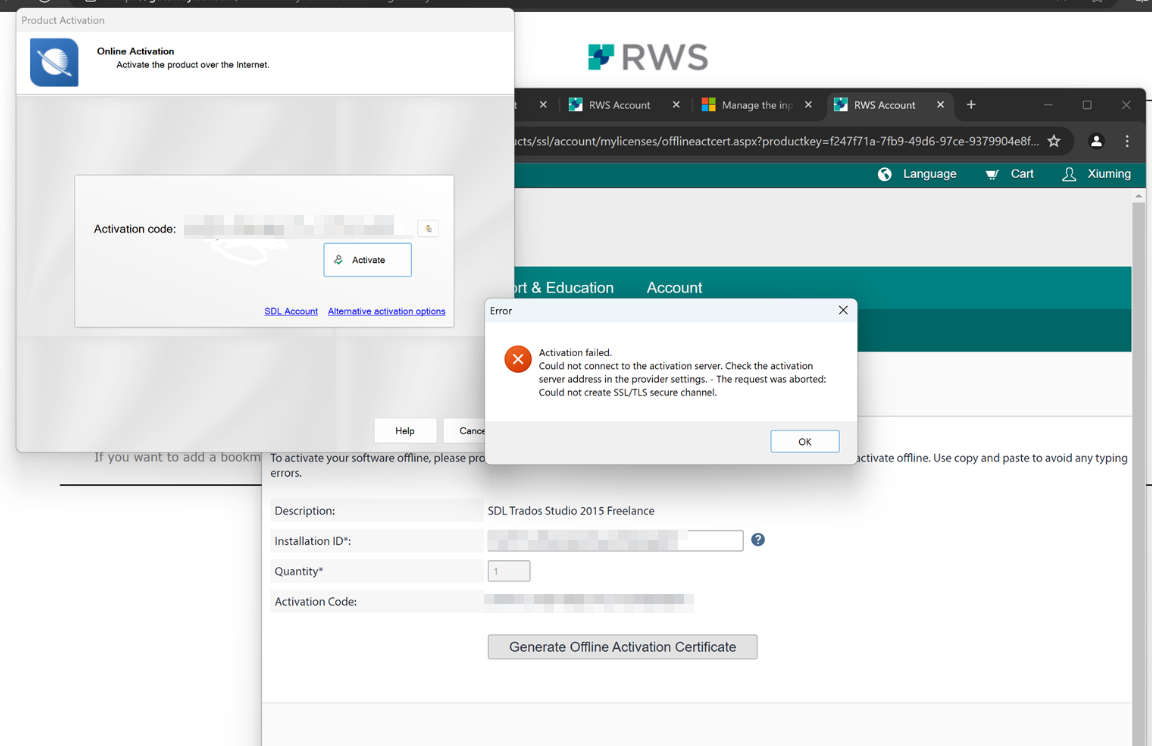This screenshot has height=746, width=1152.
Task: Click the Description label in form
Action: pyautogui.click(x=304, y=511)
